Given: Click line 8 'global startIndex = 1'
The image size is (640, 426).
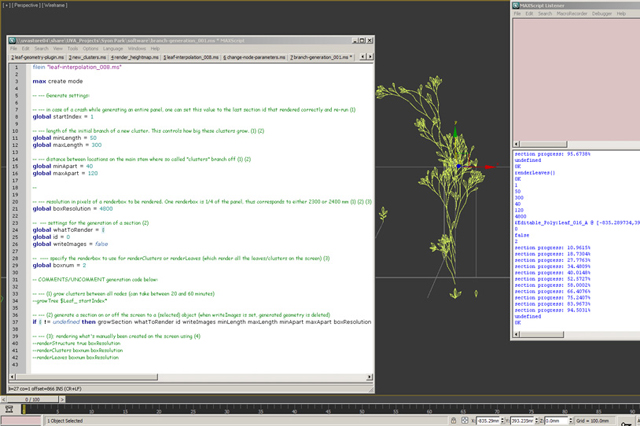Looking at the screenshot, I should [63, 117].
